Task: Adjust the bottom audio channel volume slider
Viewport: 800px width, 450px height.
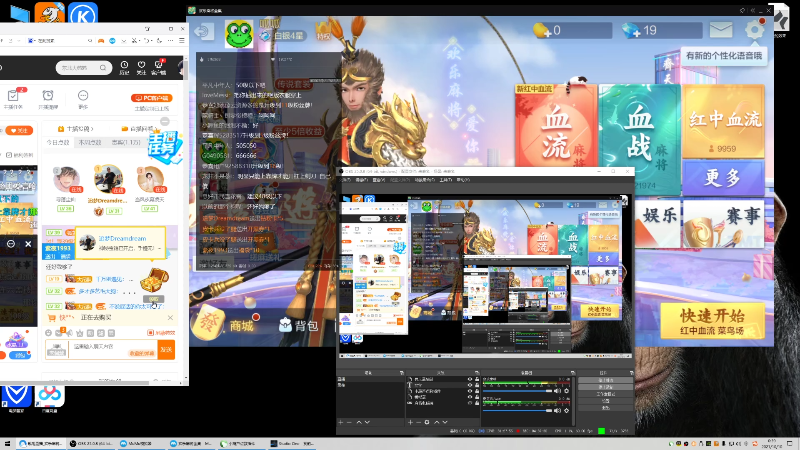Action: (517, 410)
